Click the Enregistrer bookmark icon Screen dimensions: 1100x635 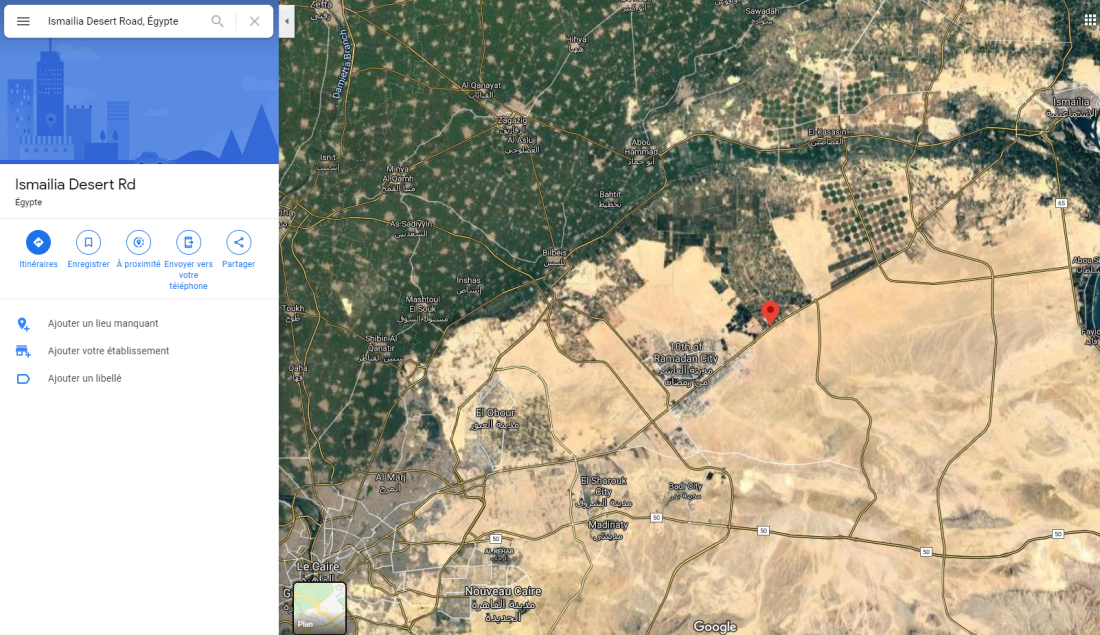(x=88, y=242)
